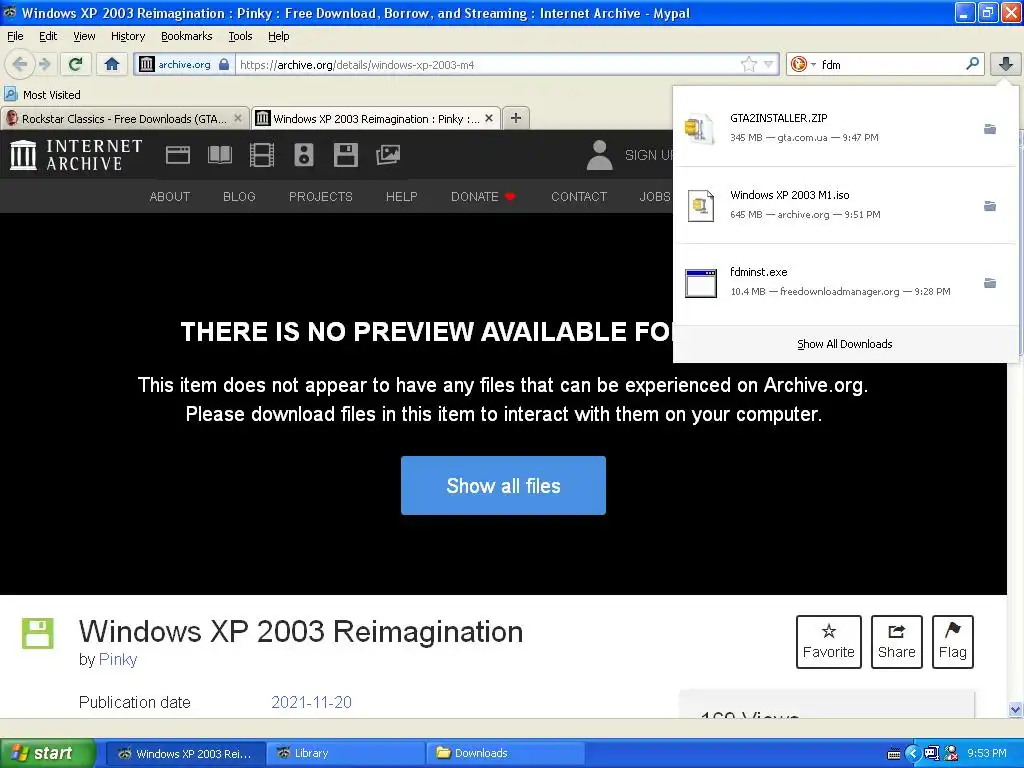The height and width of the screenshot is (768, 1024).
Task: Click the green software floppy item icon
Action: click(37, 633)
